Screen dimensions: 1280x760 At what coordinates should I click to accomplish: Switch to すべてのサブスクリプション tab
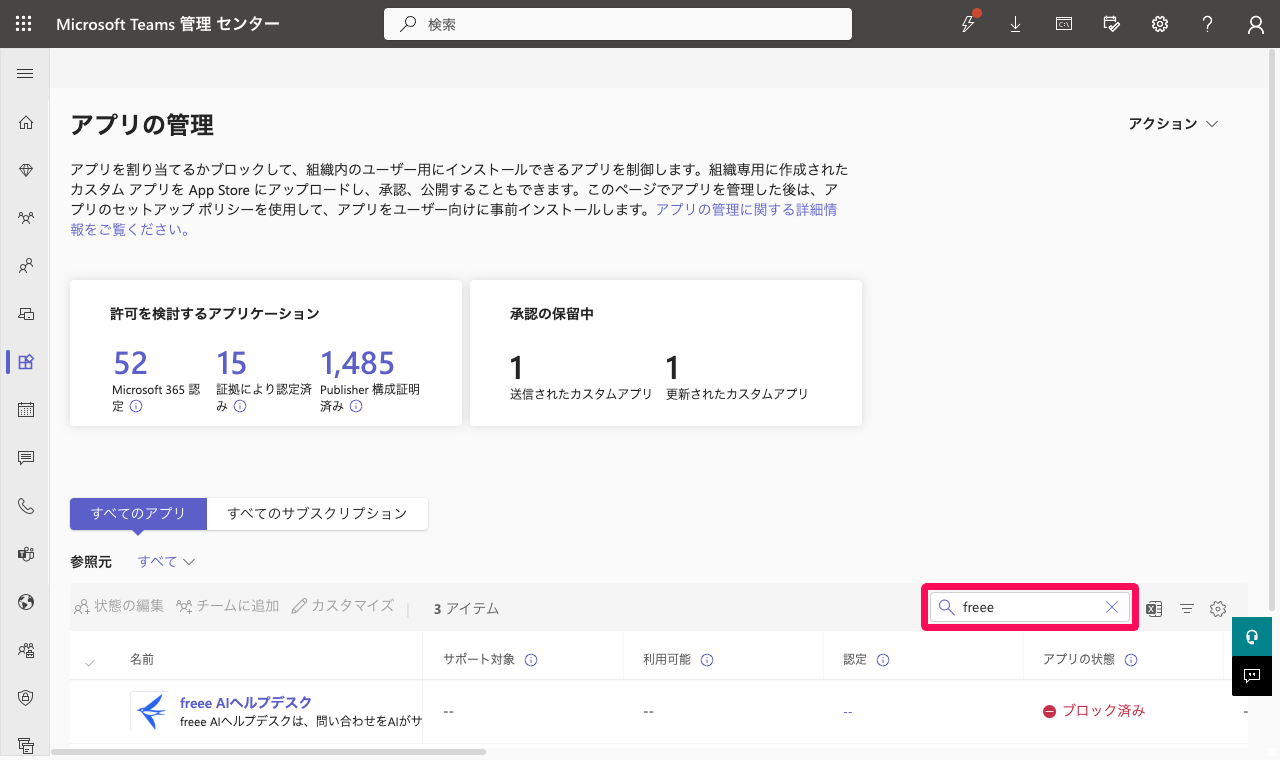pos(317,513)
